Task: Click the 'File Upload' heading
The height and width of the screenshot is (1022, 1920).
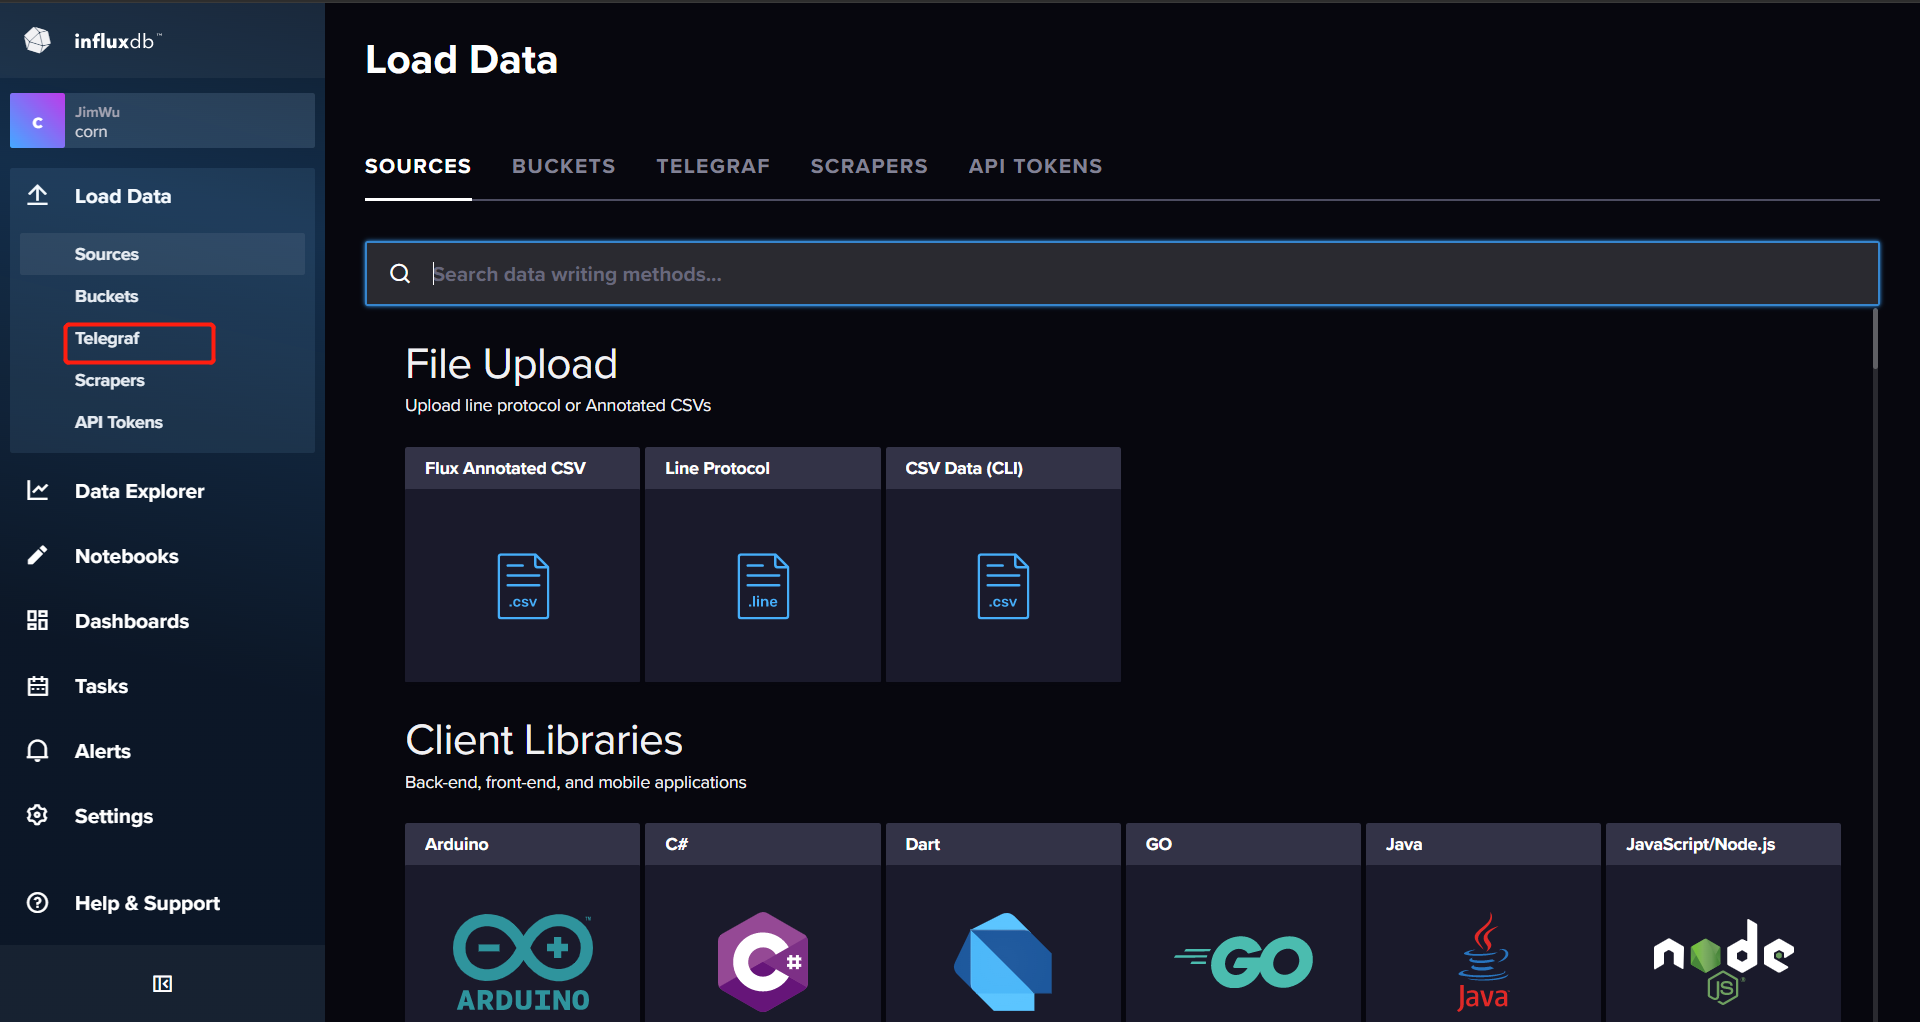Action: tap(511, 364)
